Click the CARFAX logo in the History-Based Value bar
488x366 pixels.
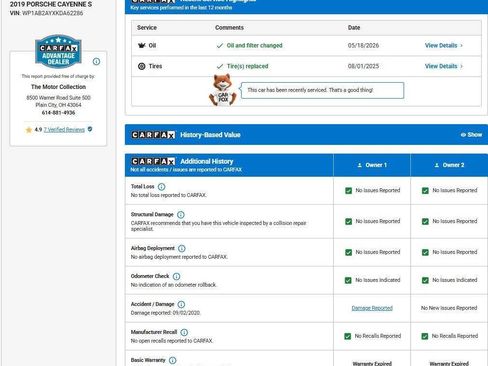pos(153,135)
